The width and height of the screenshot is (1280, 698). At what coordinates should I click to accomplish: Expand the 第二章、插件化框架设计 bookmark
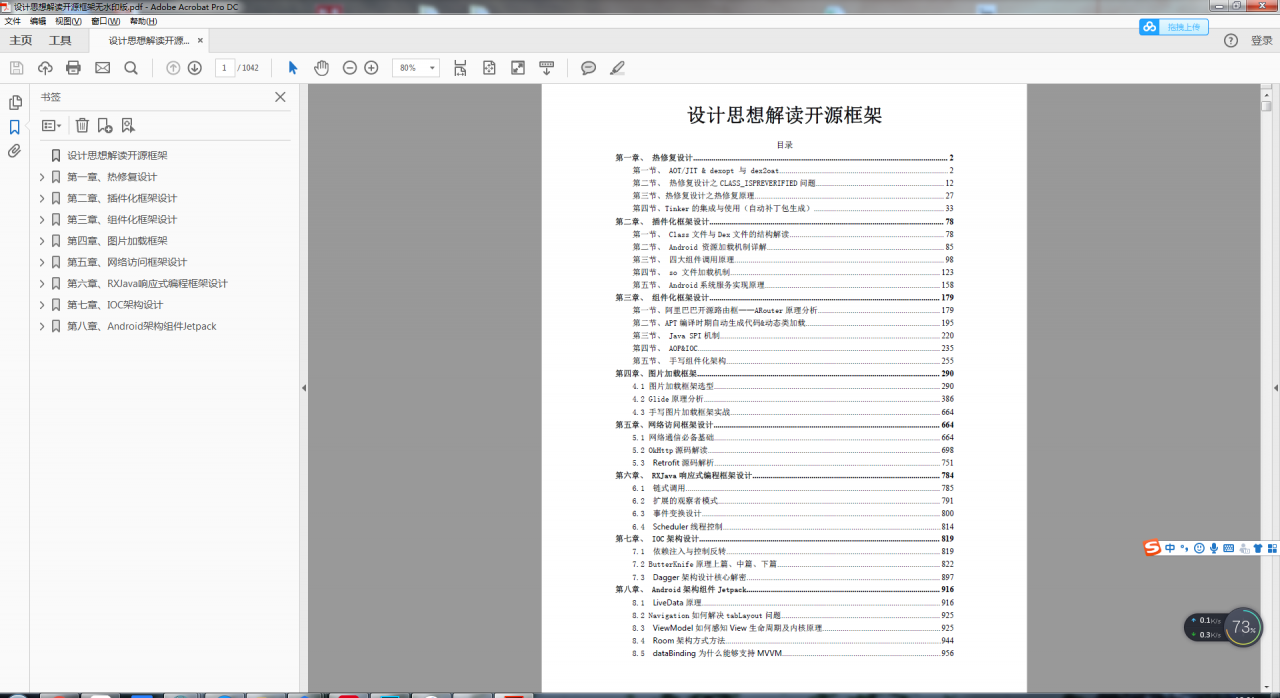[42, 198]
